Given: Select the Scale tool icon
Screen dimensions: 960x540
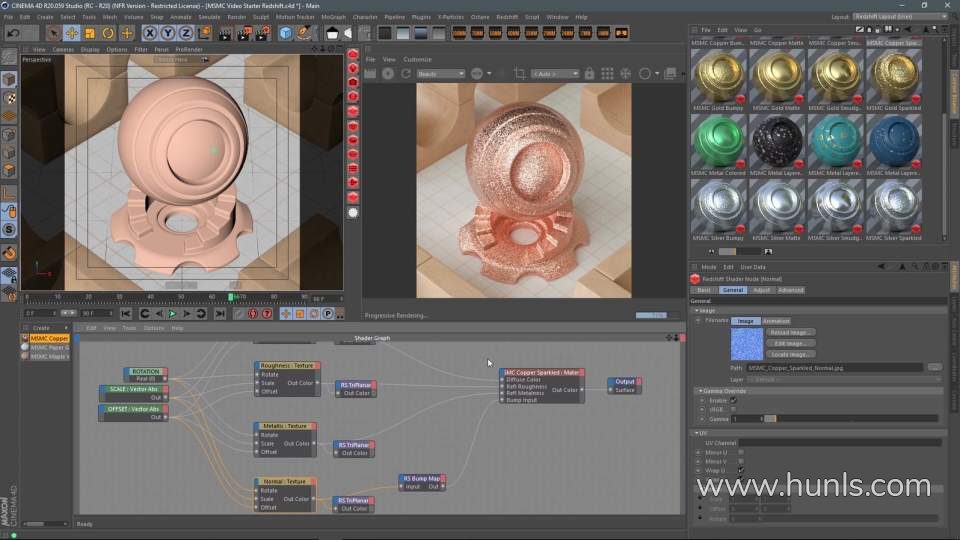Looking at the screenshot, I should (x=90, y=33).
